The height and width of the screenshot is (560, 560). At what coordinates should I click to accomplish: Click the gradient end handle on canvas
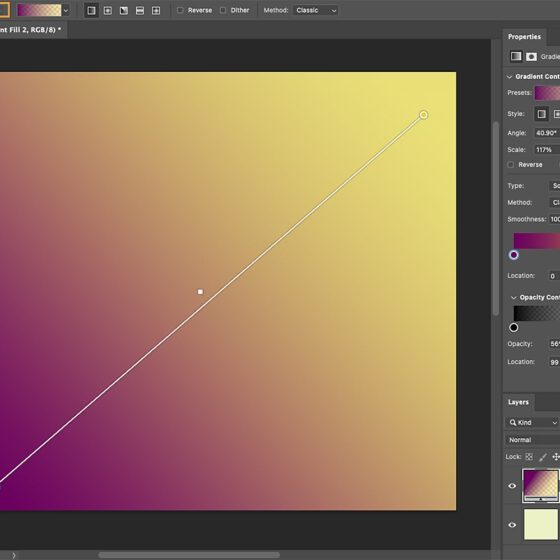[x=424, y=115]
